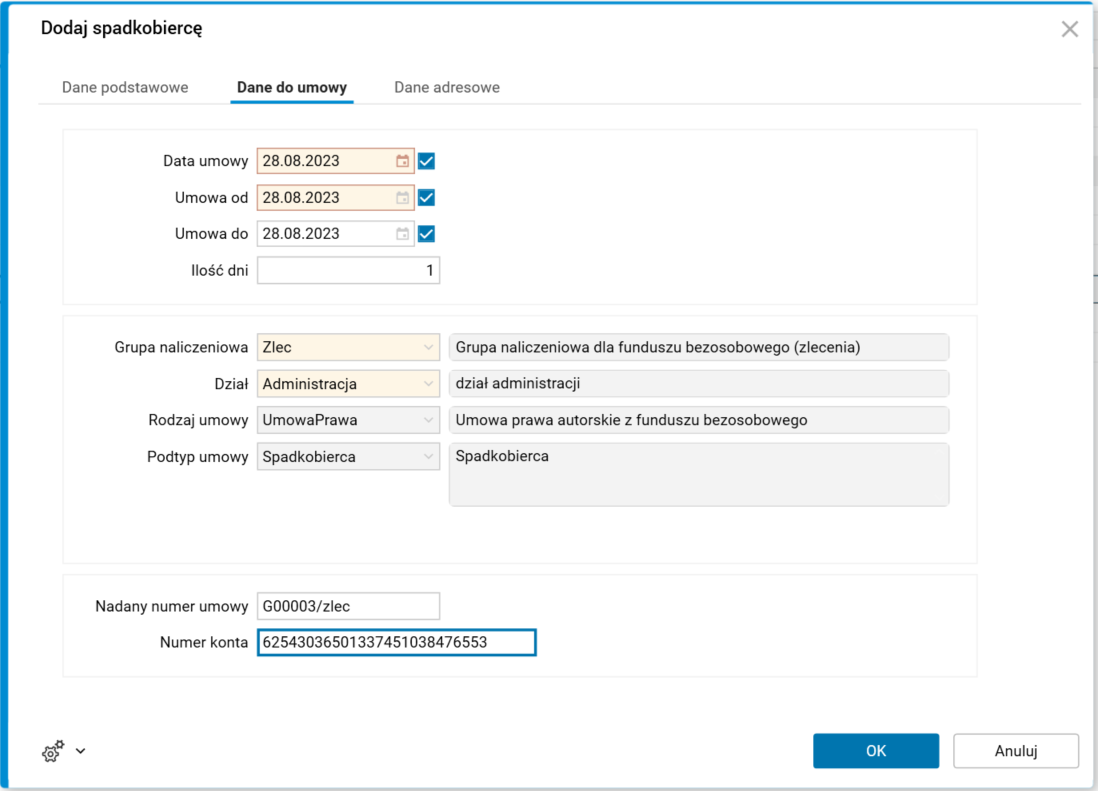Uncheck the Data umowy checkbox

[427, 161]
